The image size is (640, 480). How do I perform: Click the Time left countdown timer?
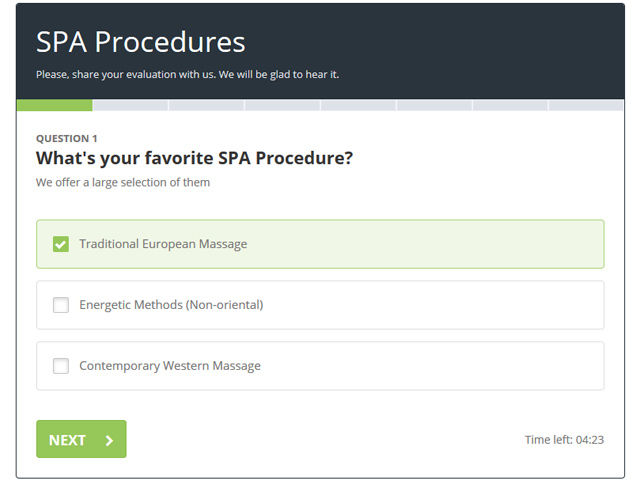pyautogui.click(x=564, y=440)
